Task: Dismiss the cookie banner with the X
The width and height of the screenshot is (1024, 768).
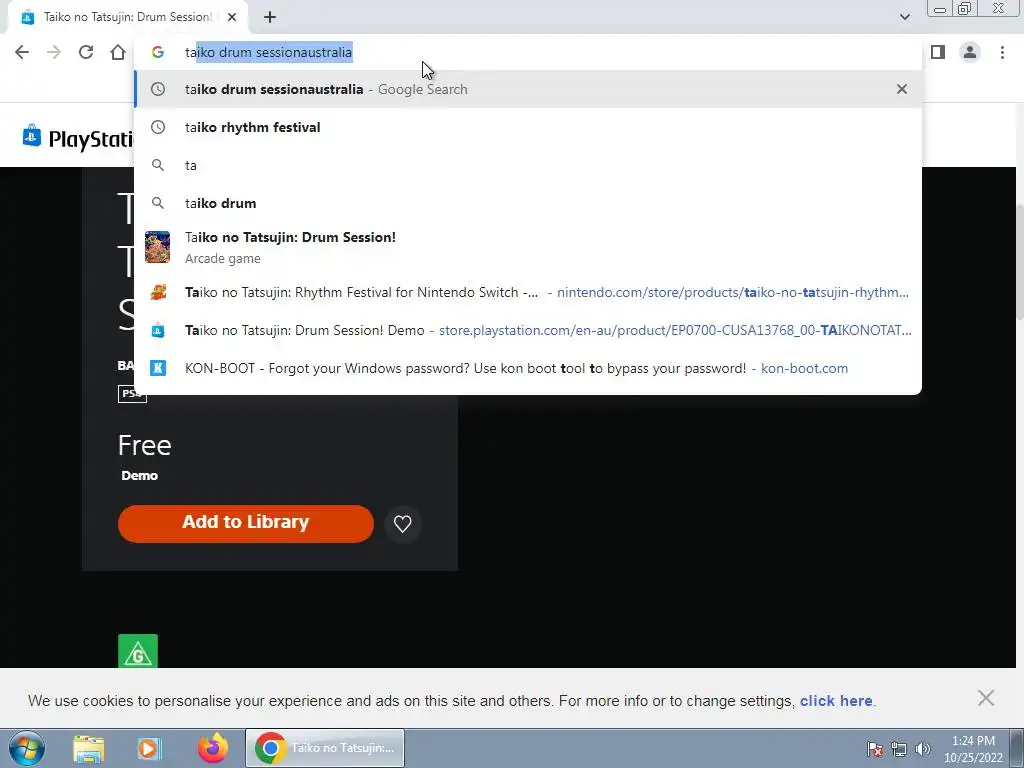Action: (x=985, y=698)
